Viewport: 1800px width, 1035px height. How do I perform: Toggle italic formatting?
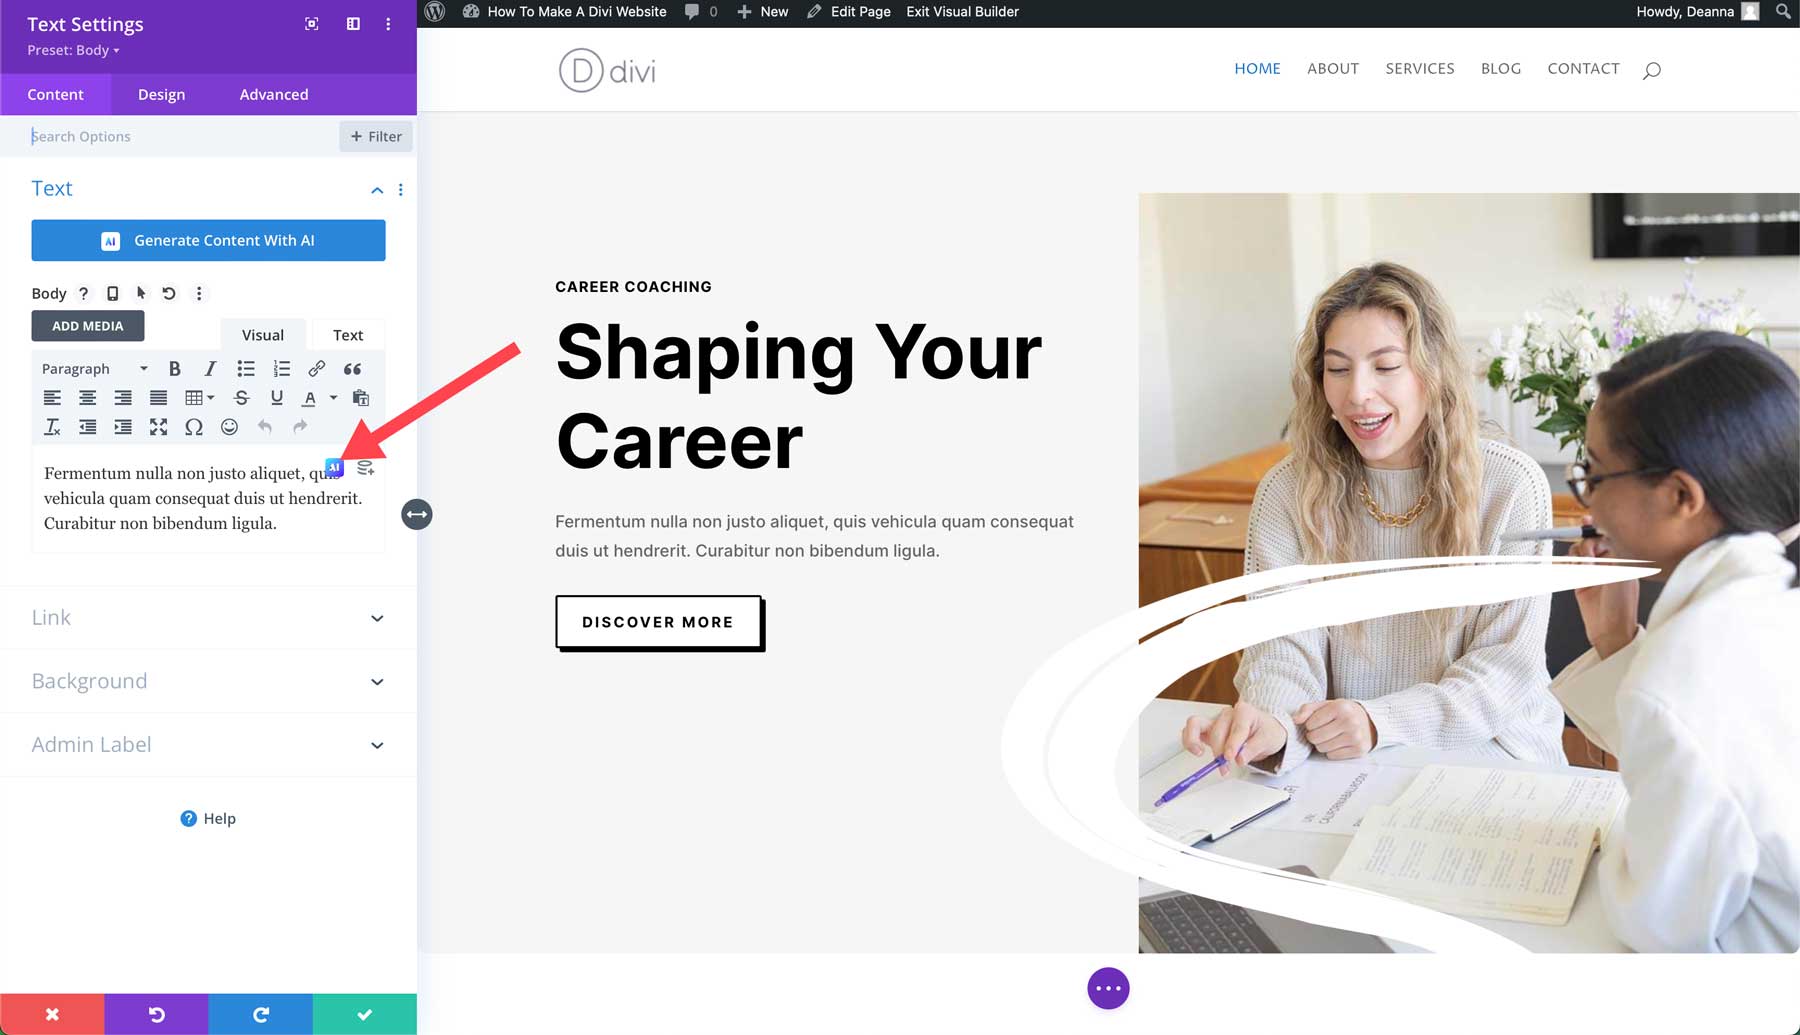pyautogui.click(x=210, y=369)
